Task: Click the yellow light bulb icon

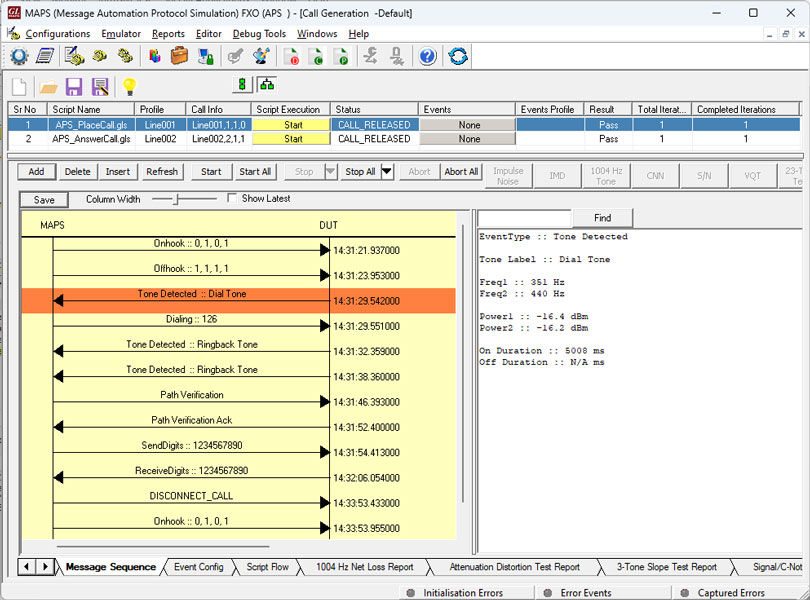Action: click(129, 86)
